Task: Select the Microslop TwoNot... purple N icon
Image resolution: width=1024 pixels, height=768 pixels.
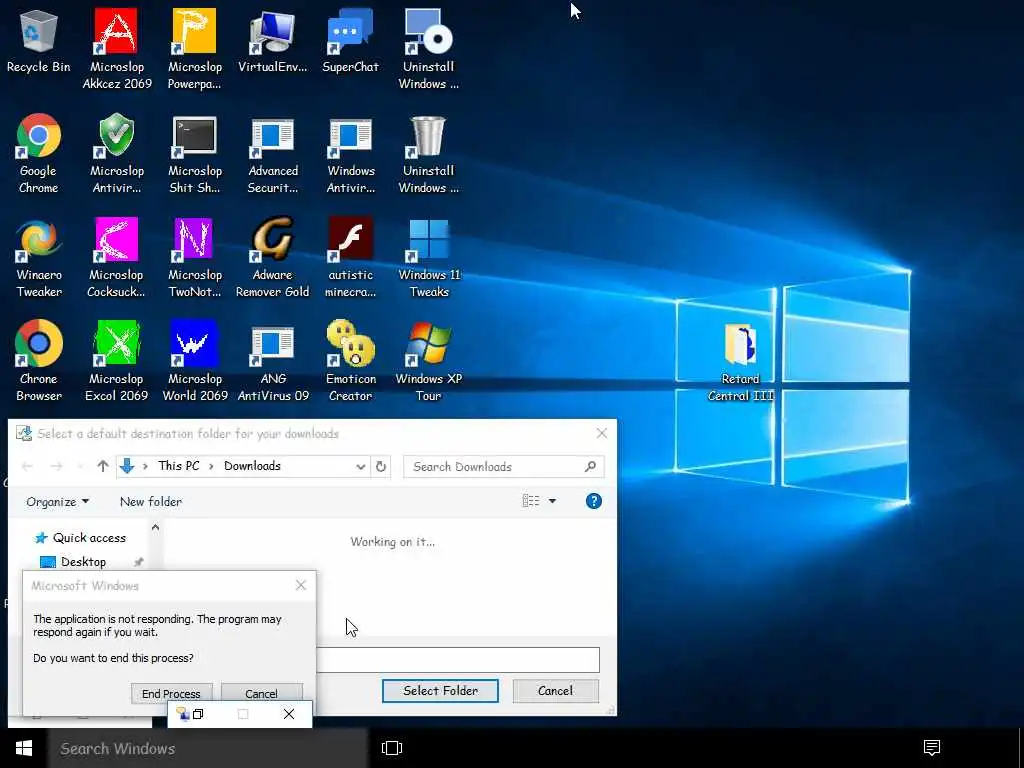Action: [x=195, y=257]
